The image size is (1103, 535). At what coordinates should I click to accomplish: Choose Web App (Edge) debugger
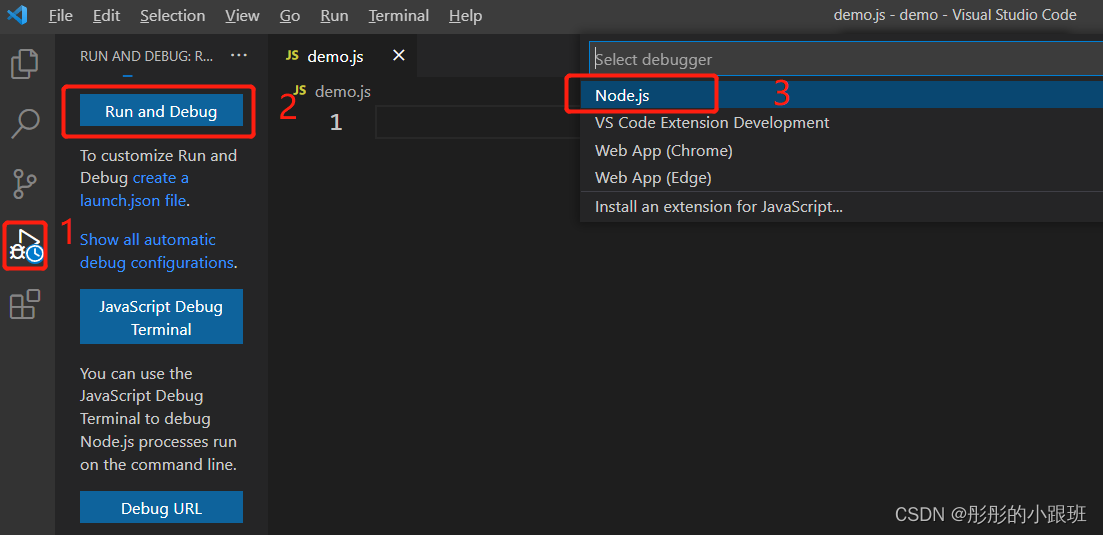pos(841,178)
